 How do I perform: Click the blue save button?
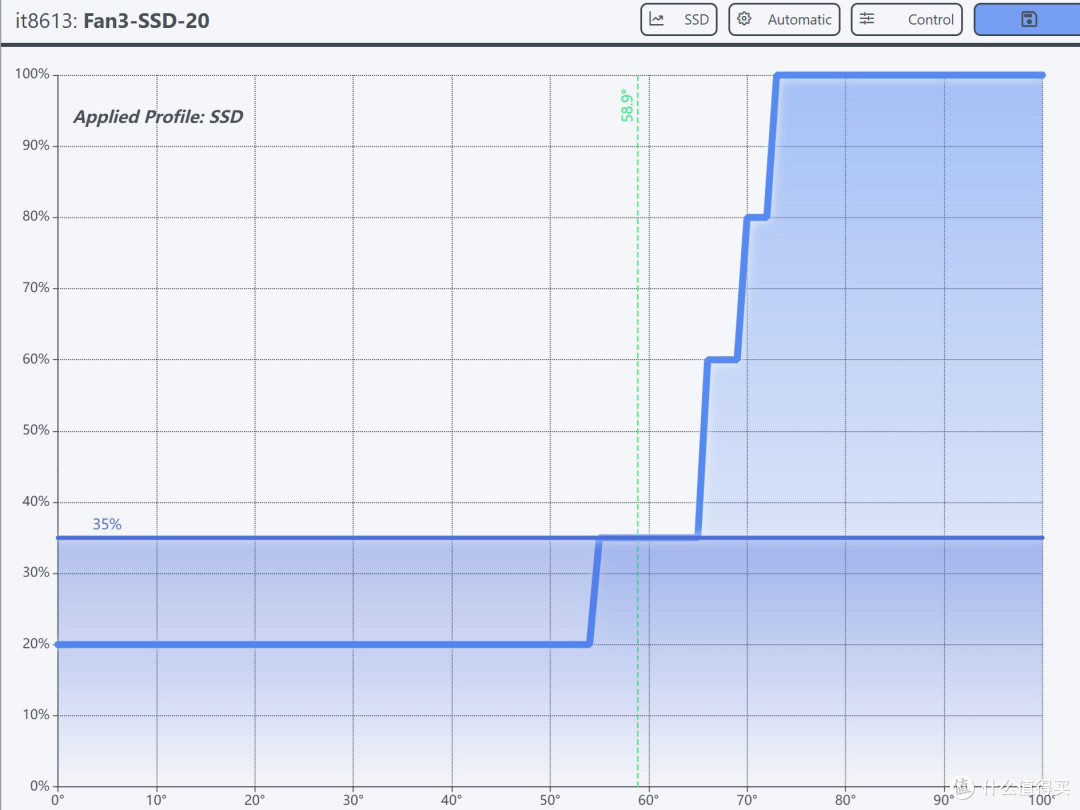coord(1027,19)
